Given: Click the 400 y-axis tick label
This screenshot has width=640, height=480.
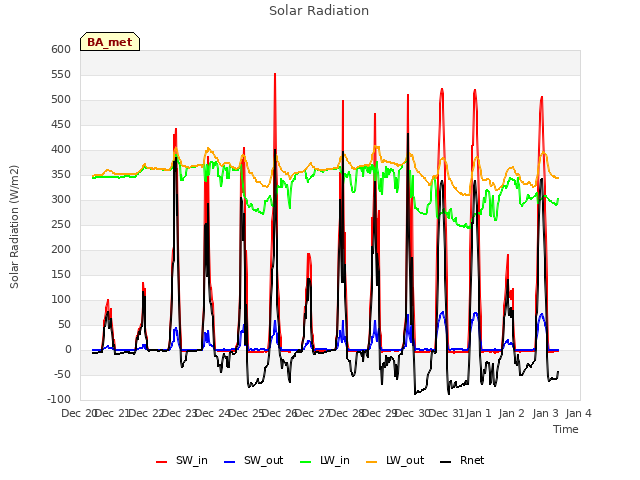Looking at the screenshot, I should click(x=61, y=149).
